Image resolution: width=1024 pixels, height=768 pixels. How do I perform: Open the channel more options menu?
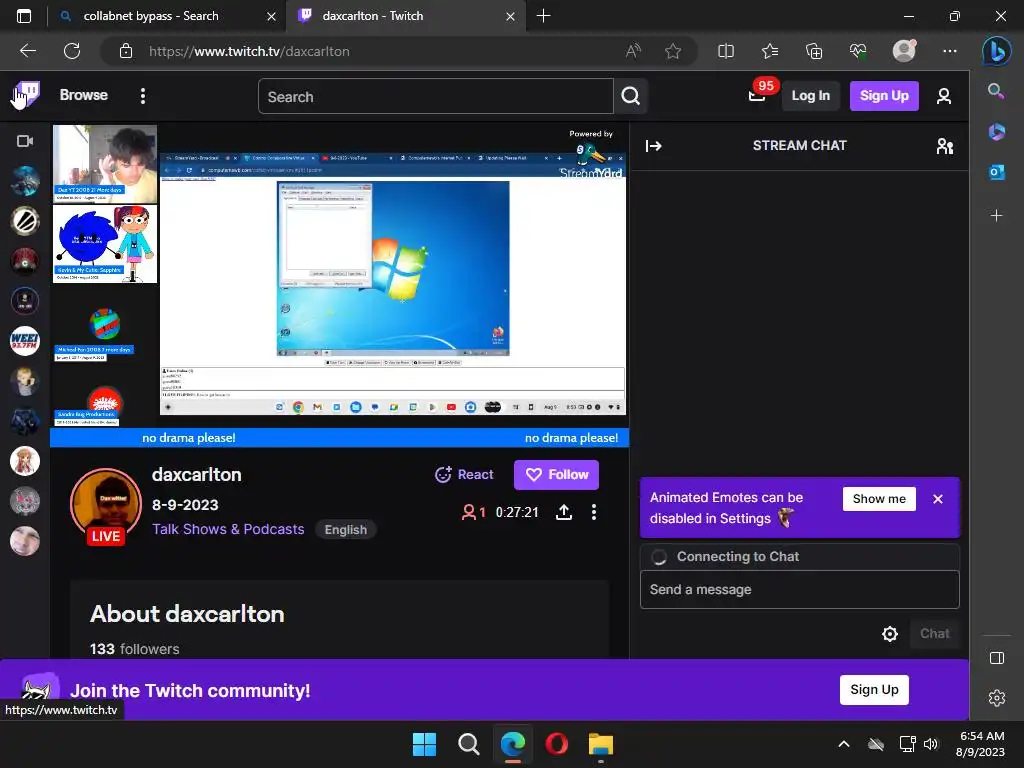594,513
